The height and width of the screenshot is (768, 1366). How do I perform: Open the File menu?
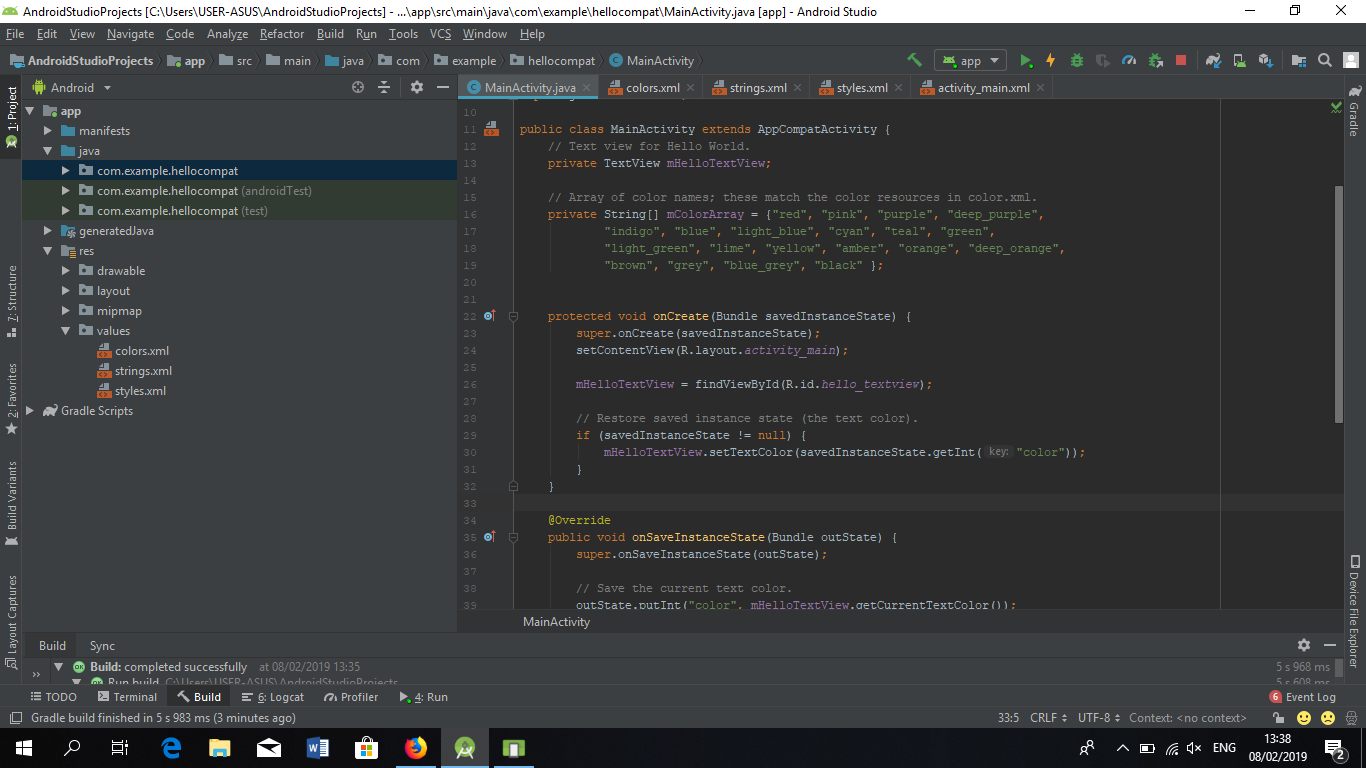pyautogui.click(x=15, y=33)
